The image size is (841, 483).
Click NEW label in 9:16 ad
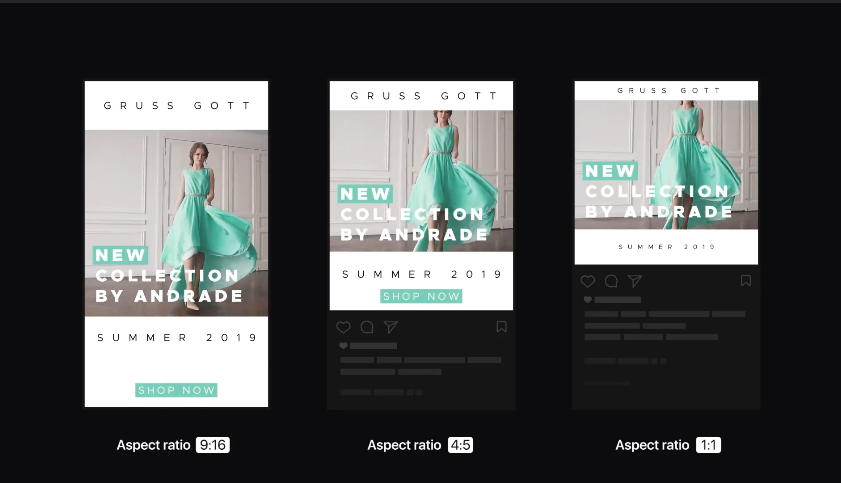click(120, 255)
